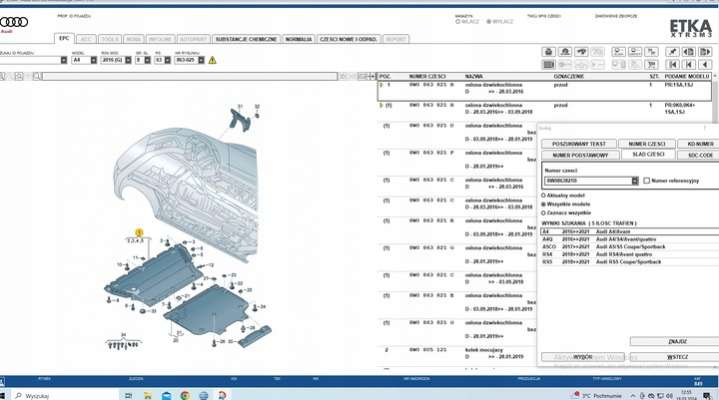Screen dimensions: 719x400
Task: Go to next illustration page arrow icon
Action: [705, 52]
